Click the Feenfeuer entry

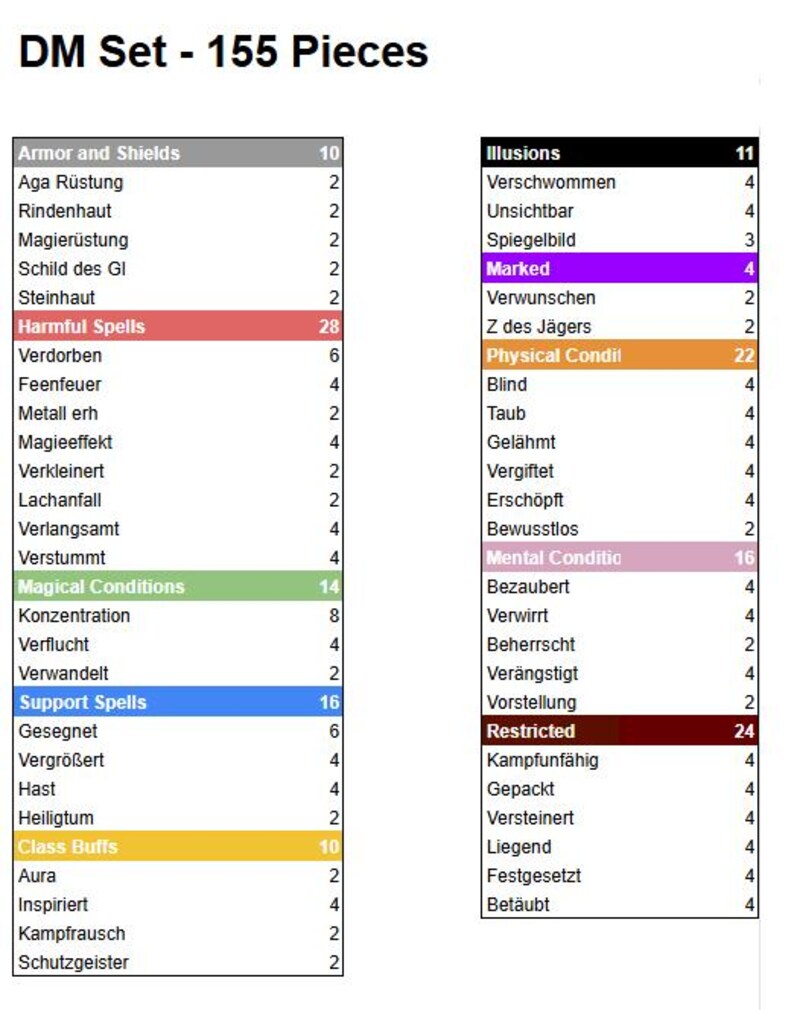tap(60, 385)
